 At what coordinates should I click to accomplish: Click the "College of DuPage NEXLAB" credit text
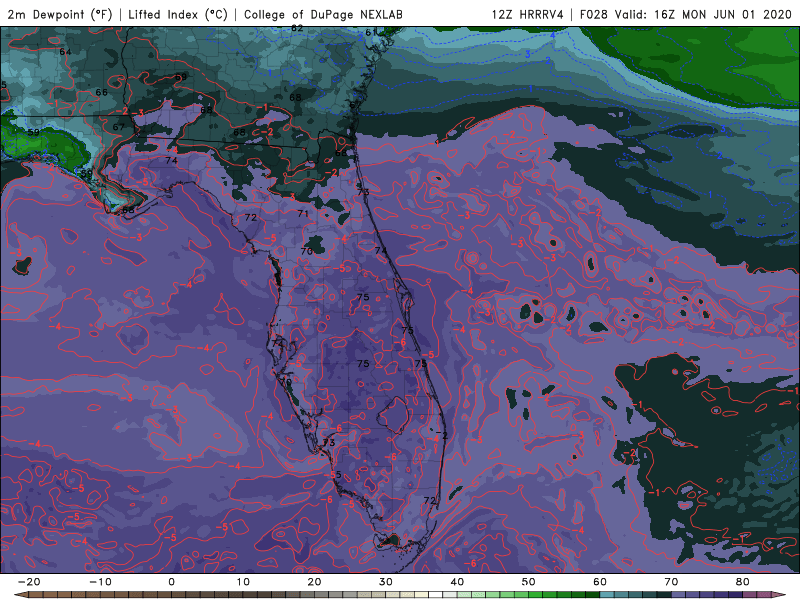tap(323, 14)
